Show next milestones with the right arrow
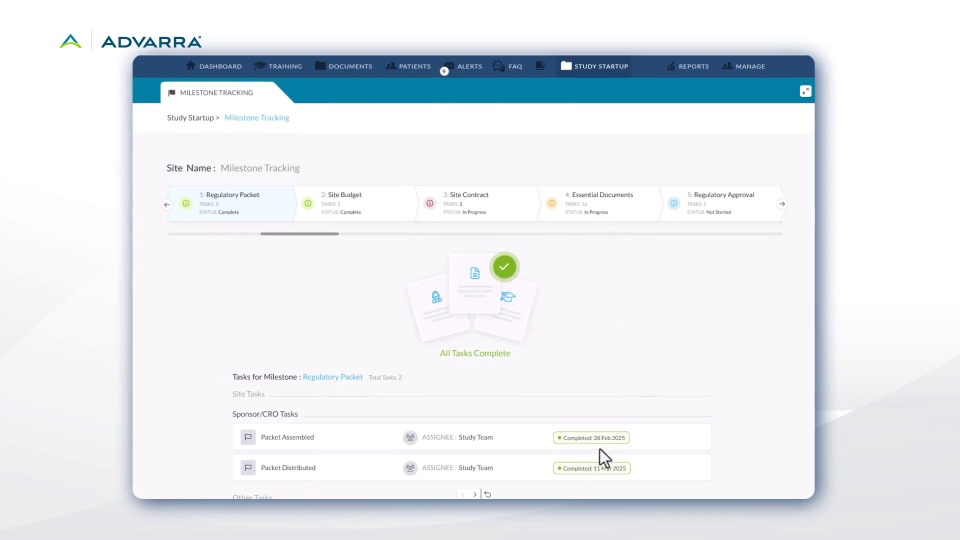 coord(782,204)
